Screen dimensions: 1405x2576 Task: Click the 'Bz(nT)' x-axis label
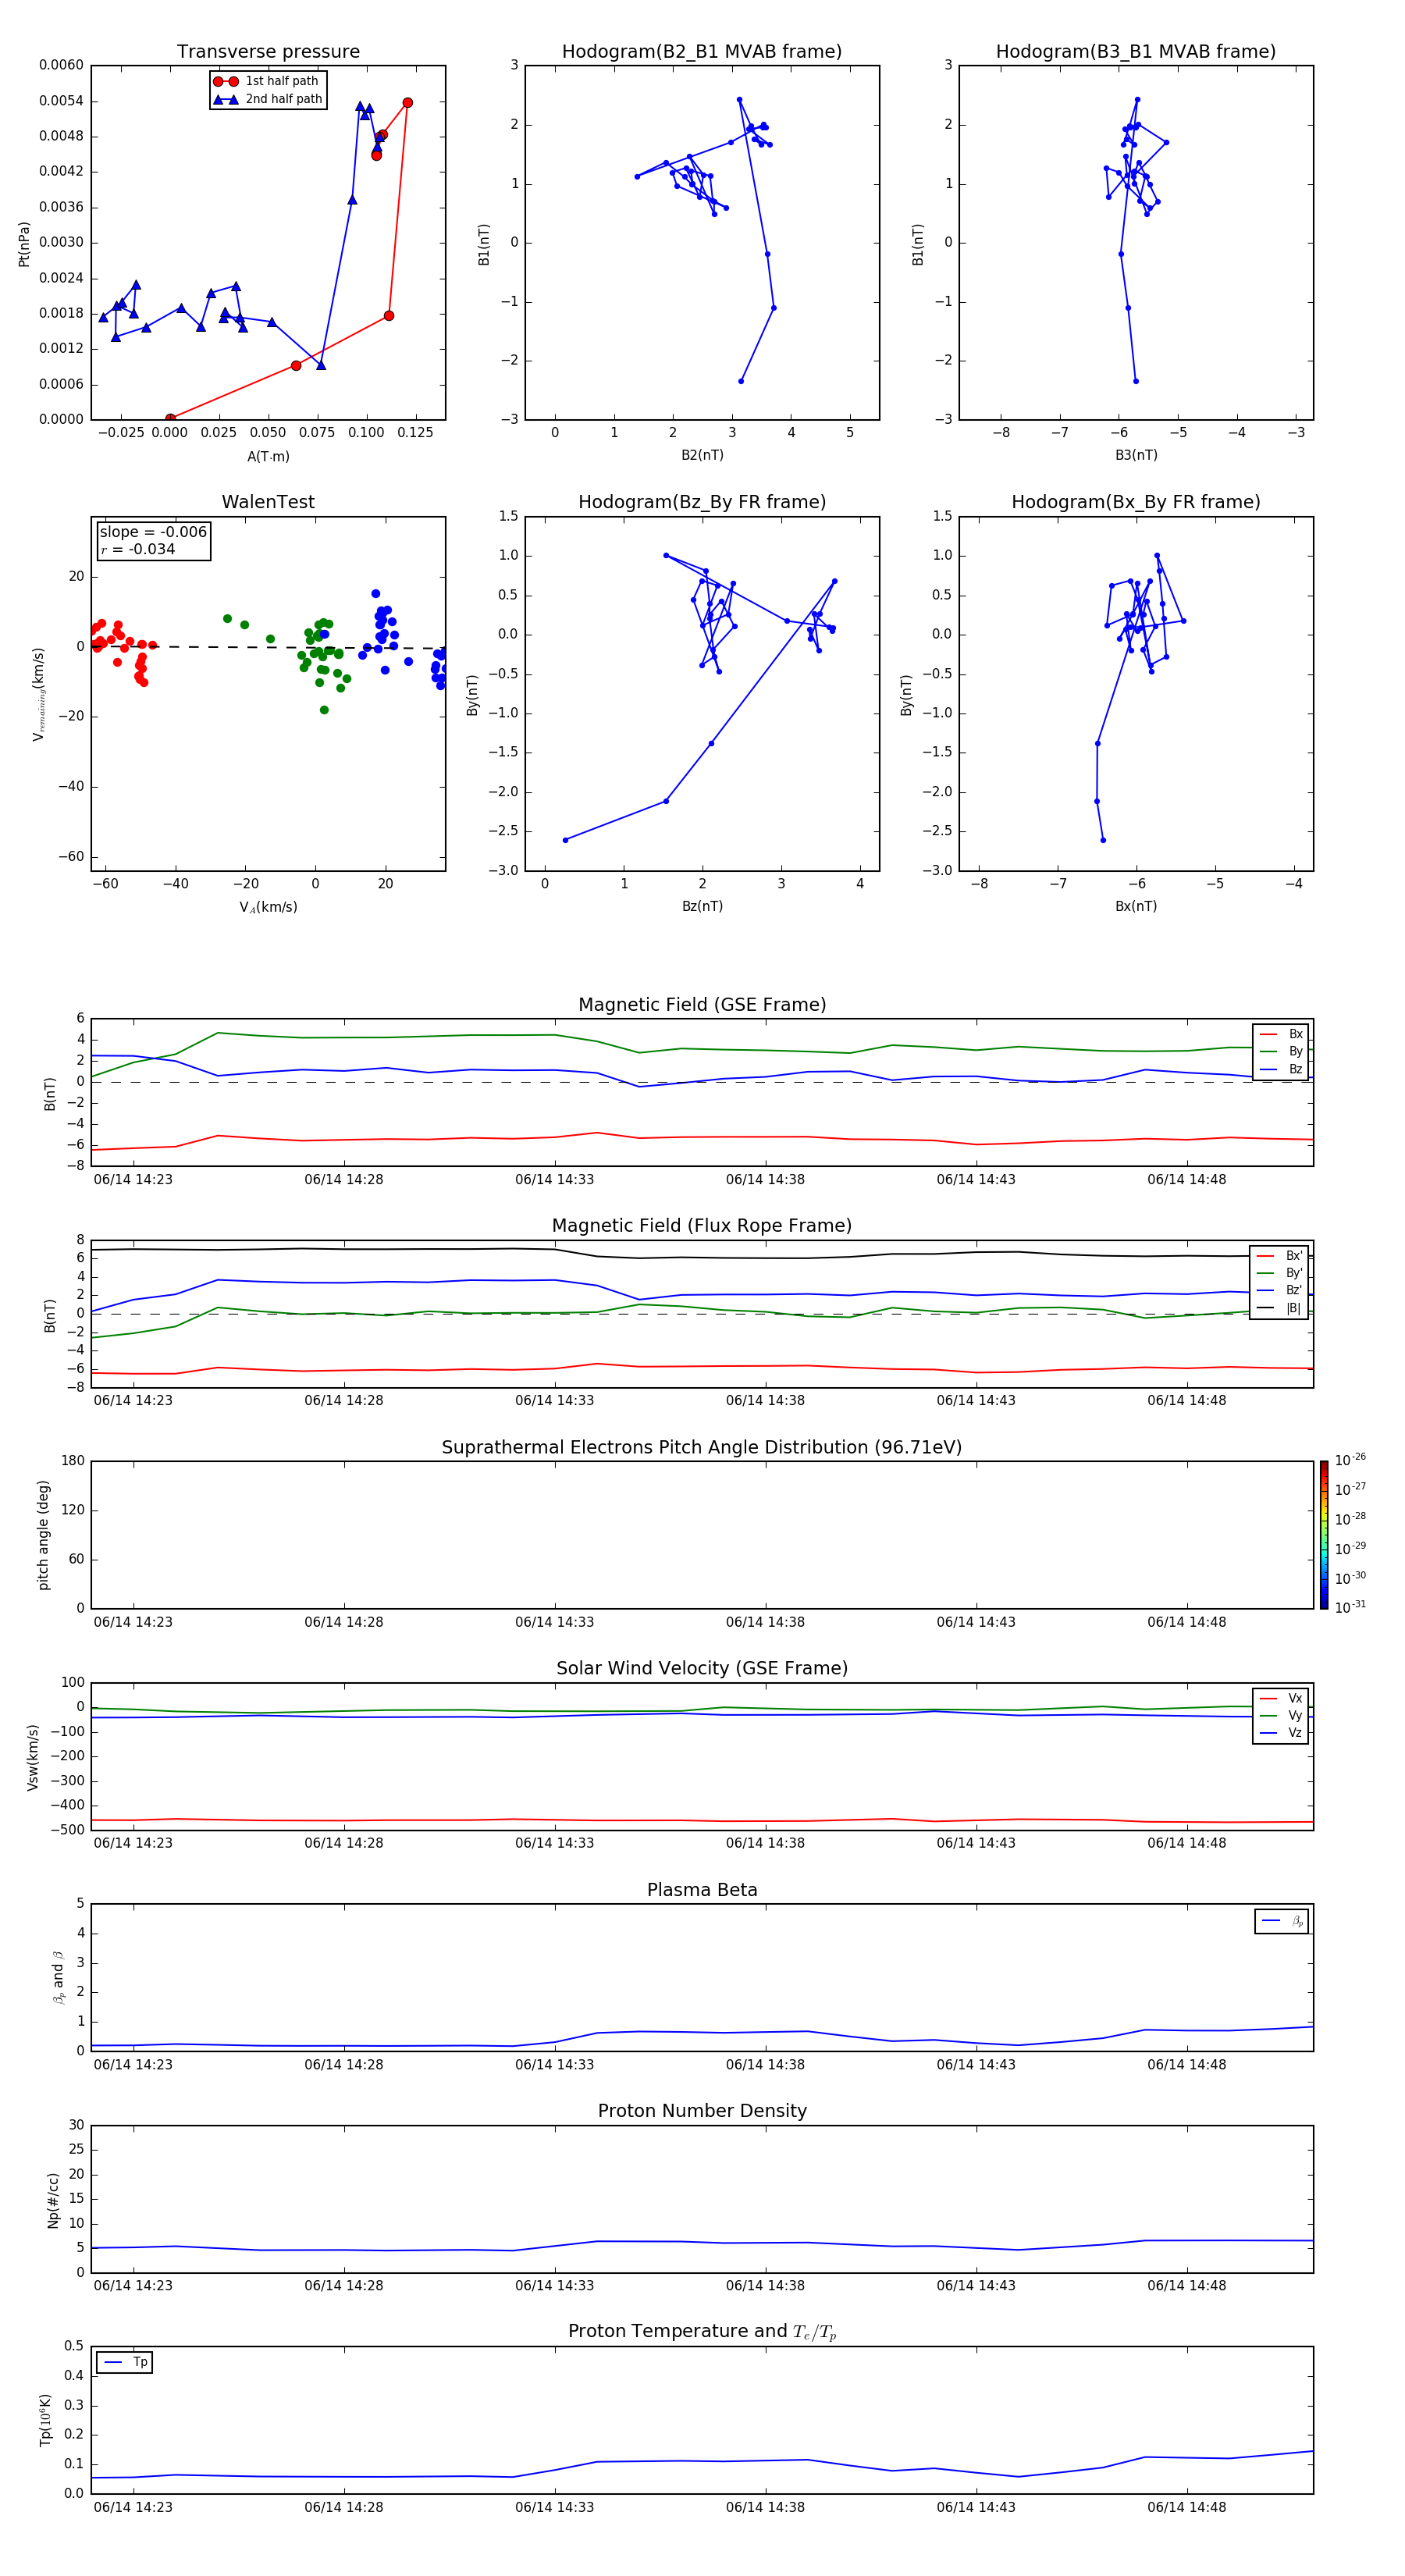coord(702,906)
